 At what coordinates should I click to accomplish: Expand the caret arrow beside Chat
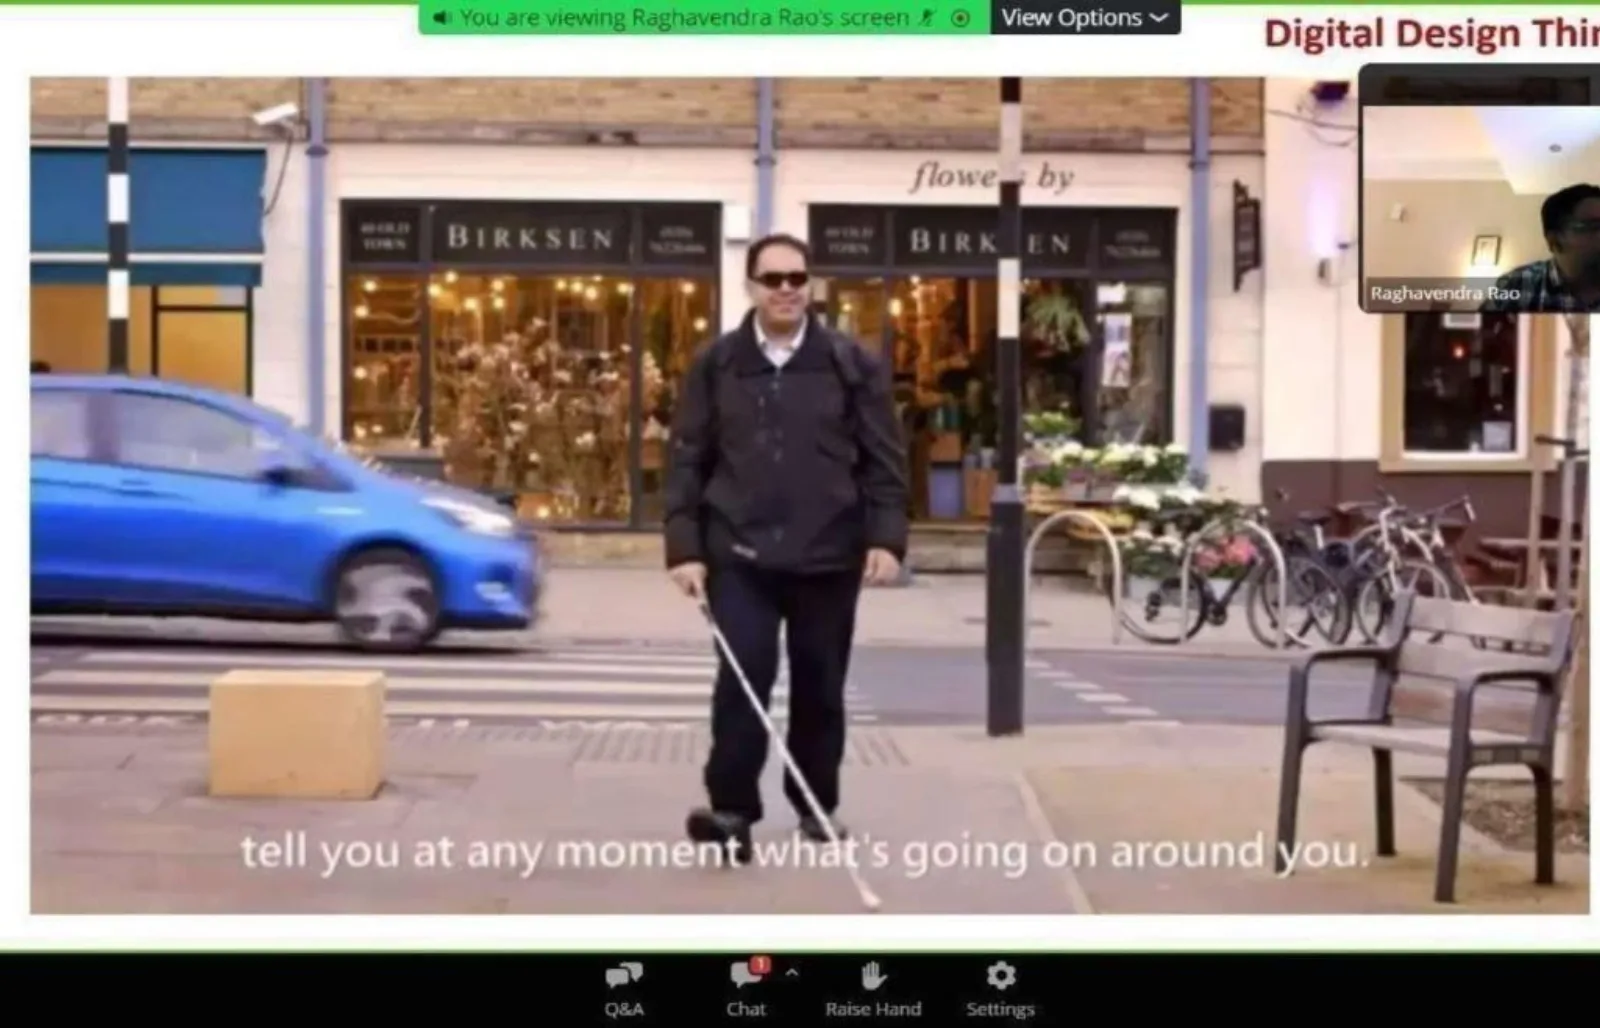click(792, 972)
